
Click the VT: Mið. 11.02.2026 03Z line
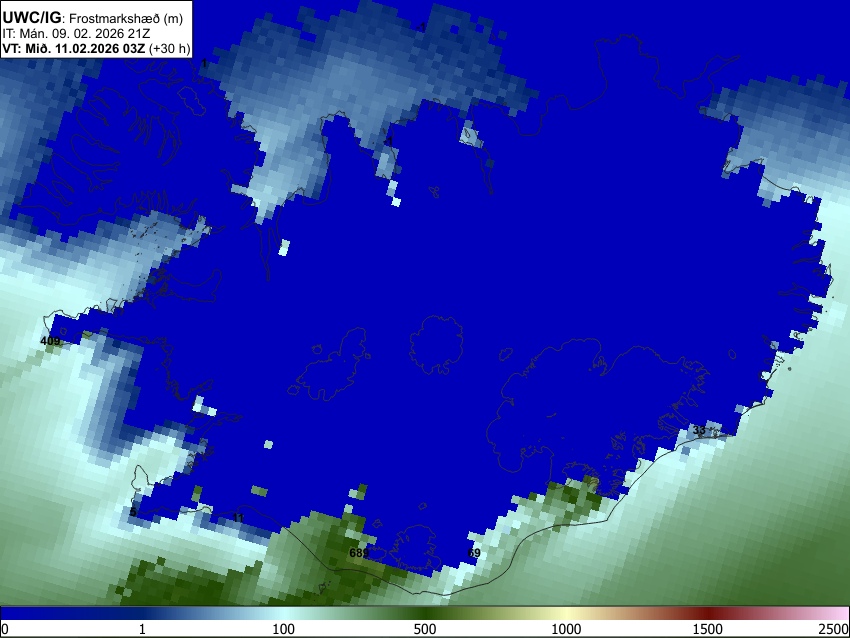(74, 48)
